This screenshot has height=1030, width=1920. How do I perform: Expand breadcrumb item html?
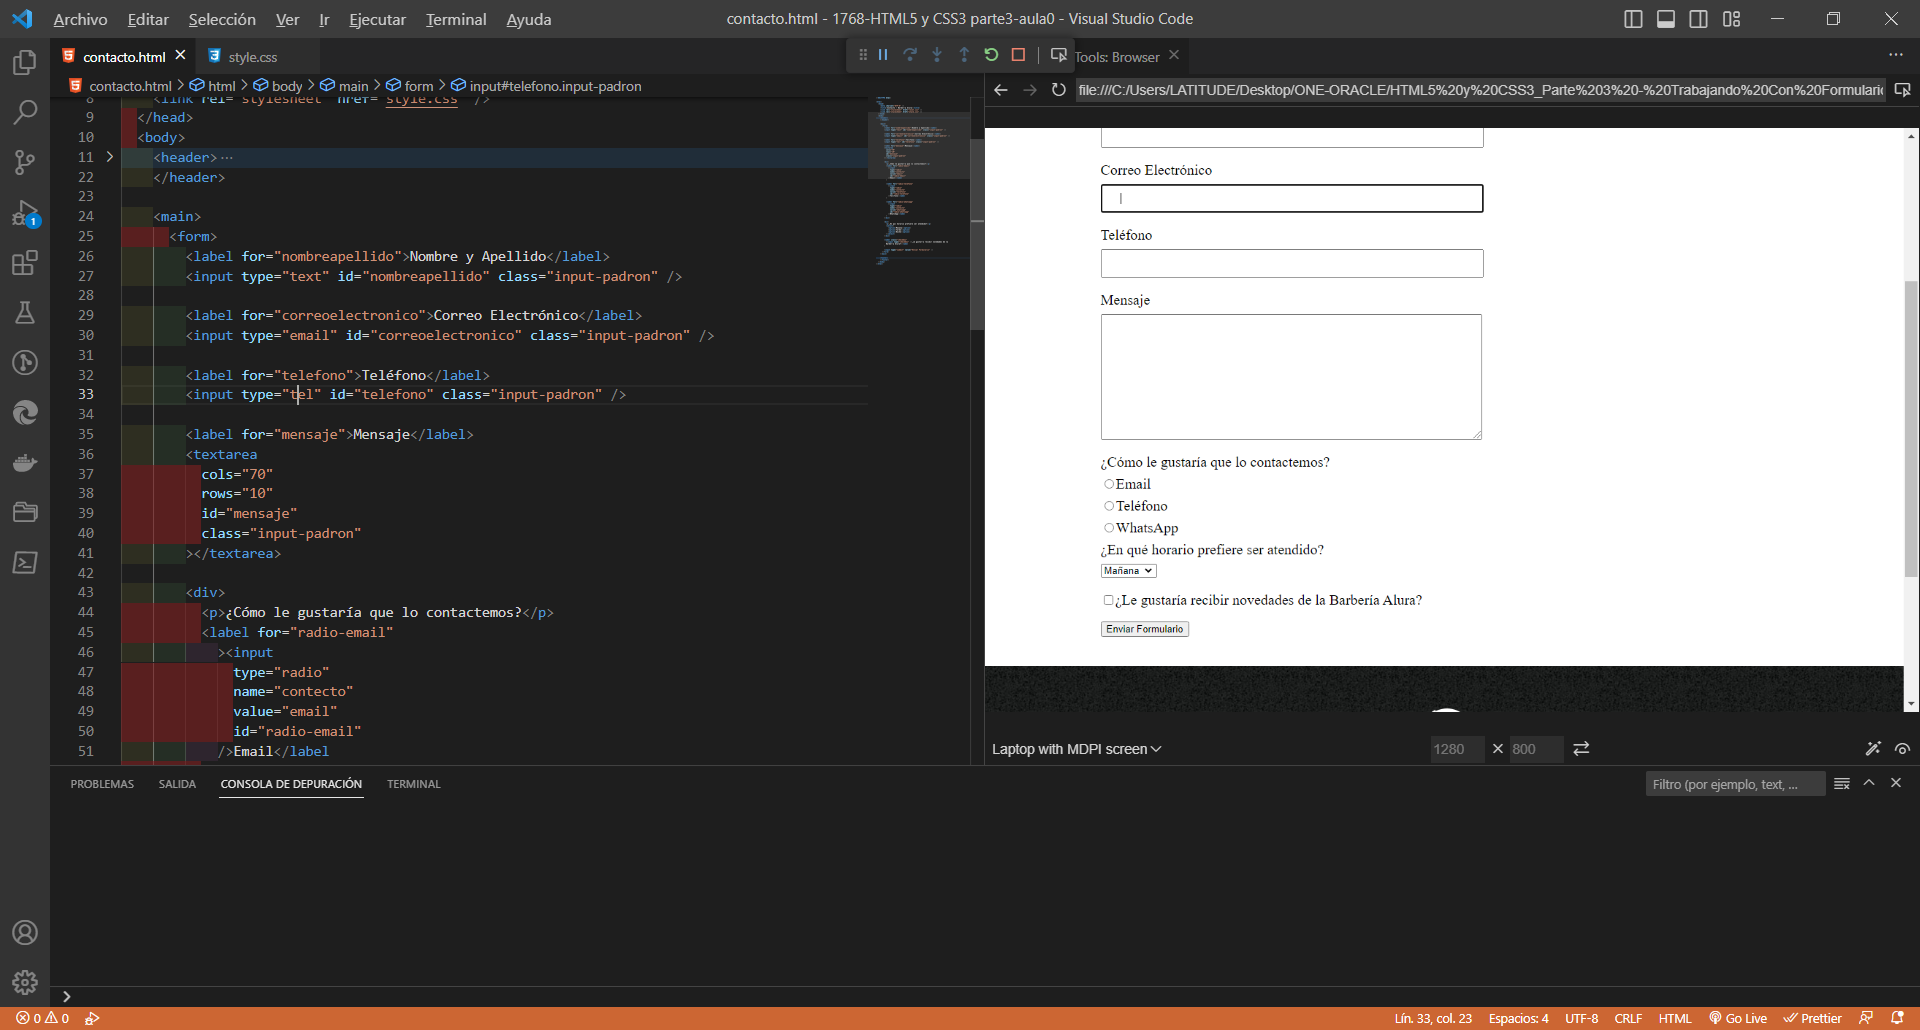coord(213,86)
